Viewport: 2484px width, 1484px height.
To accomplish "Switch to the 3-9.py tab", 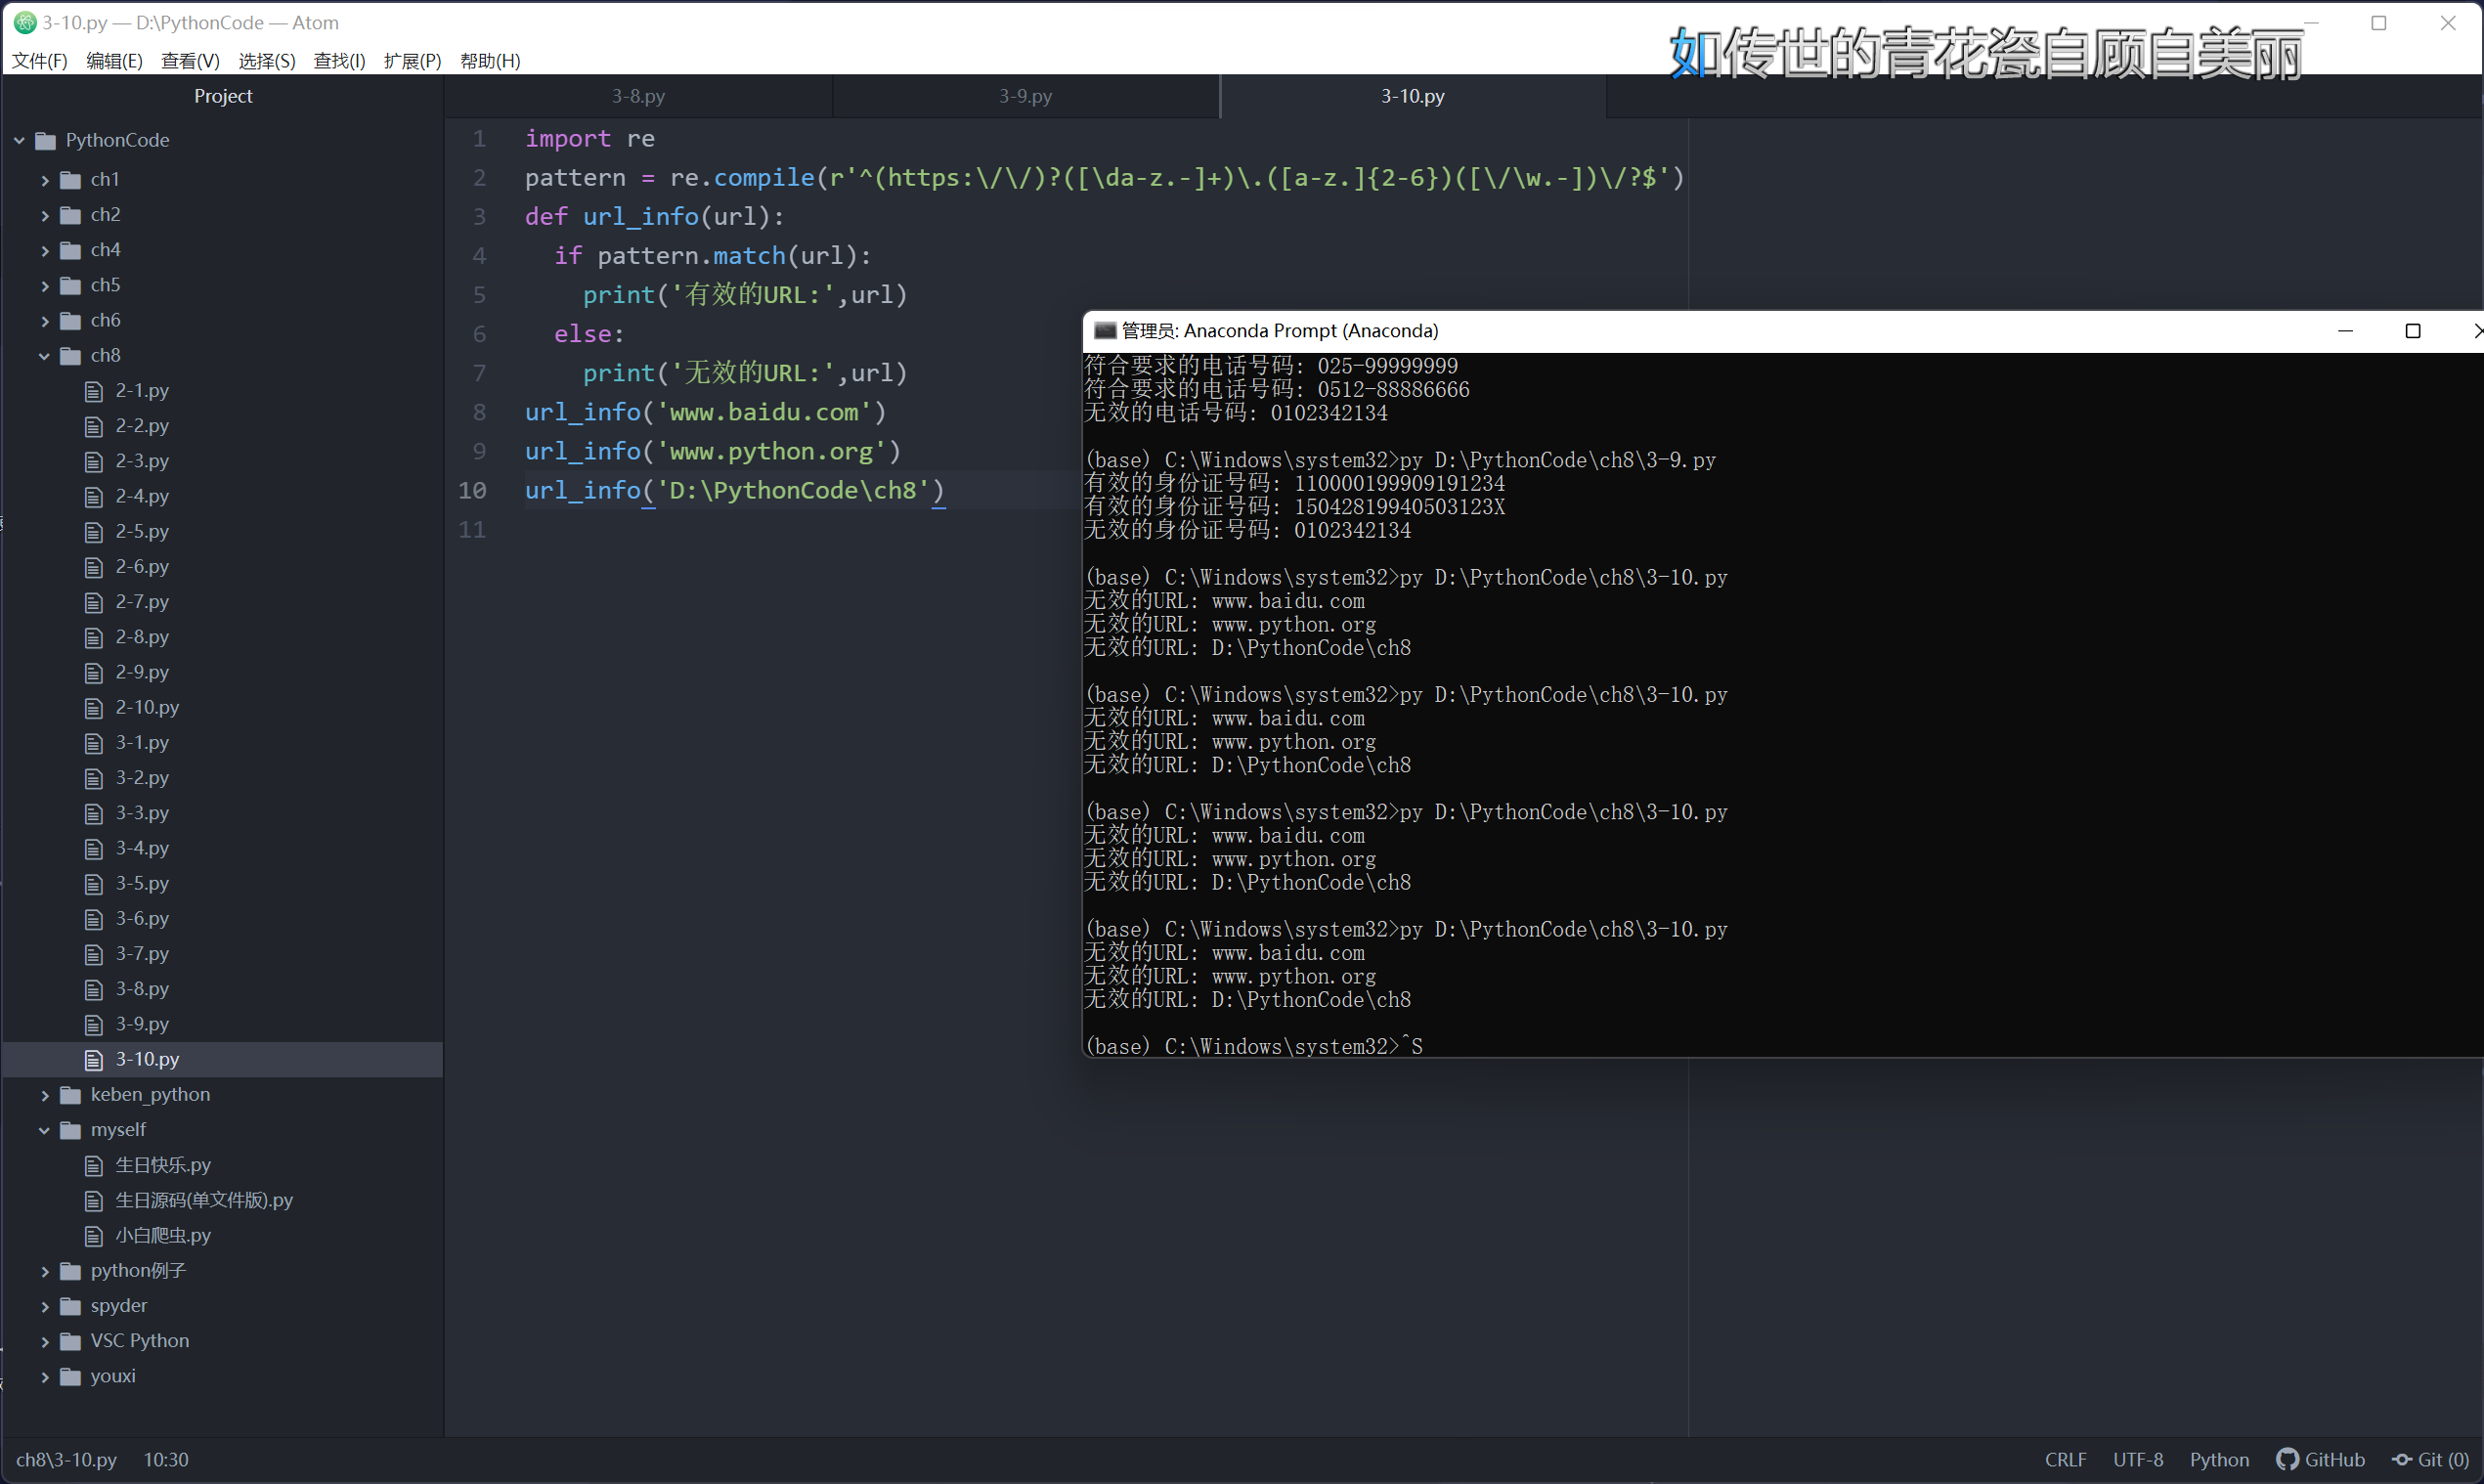I will click(x=1026, y=96).
